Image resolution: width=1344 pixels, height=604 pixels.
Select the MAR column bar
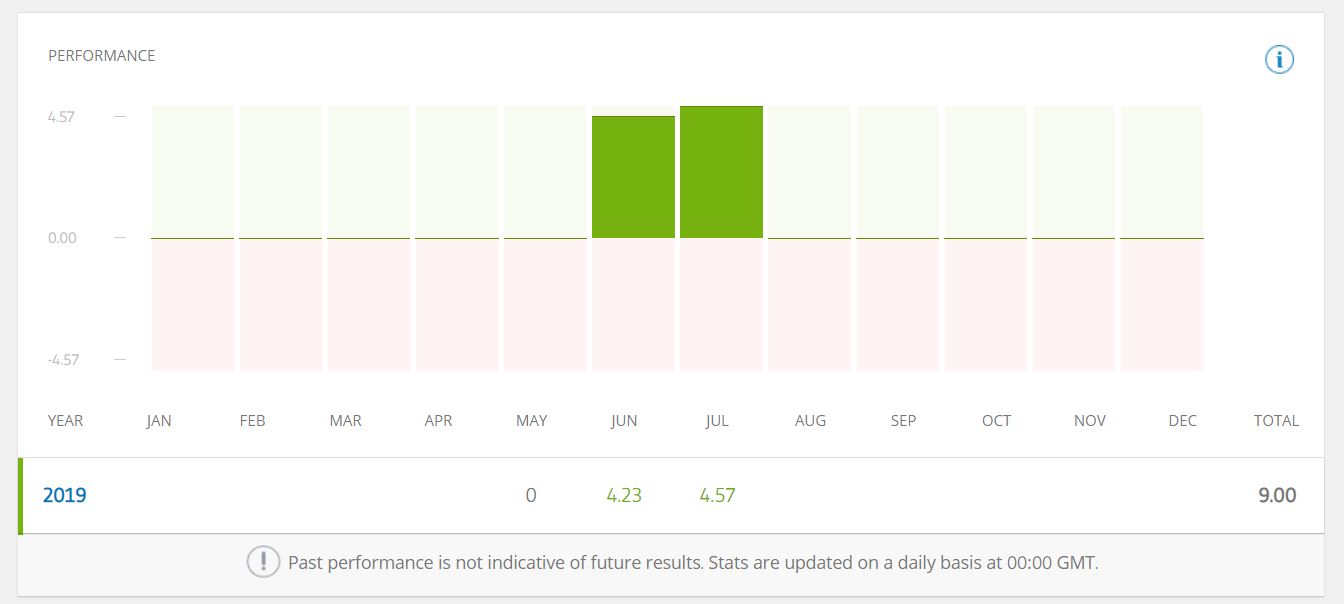(x=369, y=238)
